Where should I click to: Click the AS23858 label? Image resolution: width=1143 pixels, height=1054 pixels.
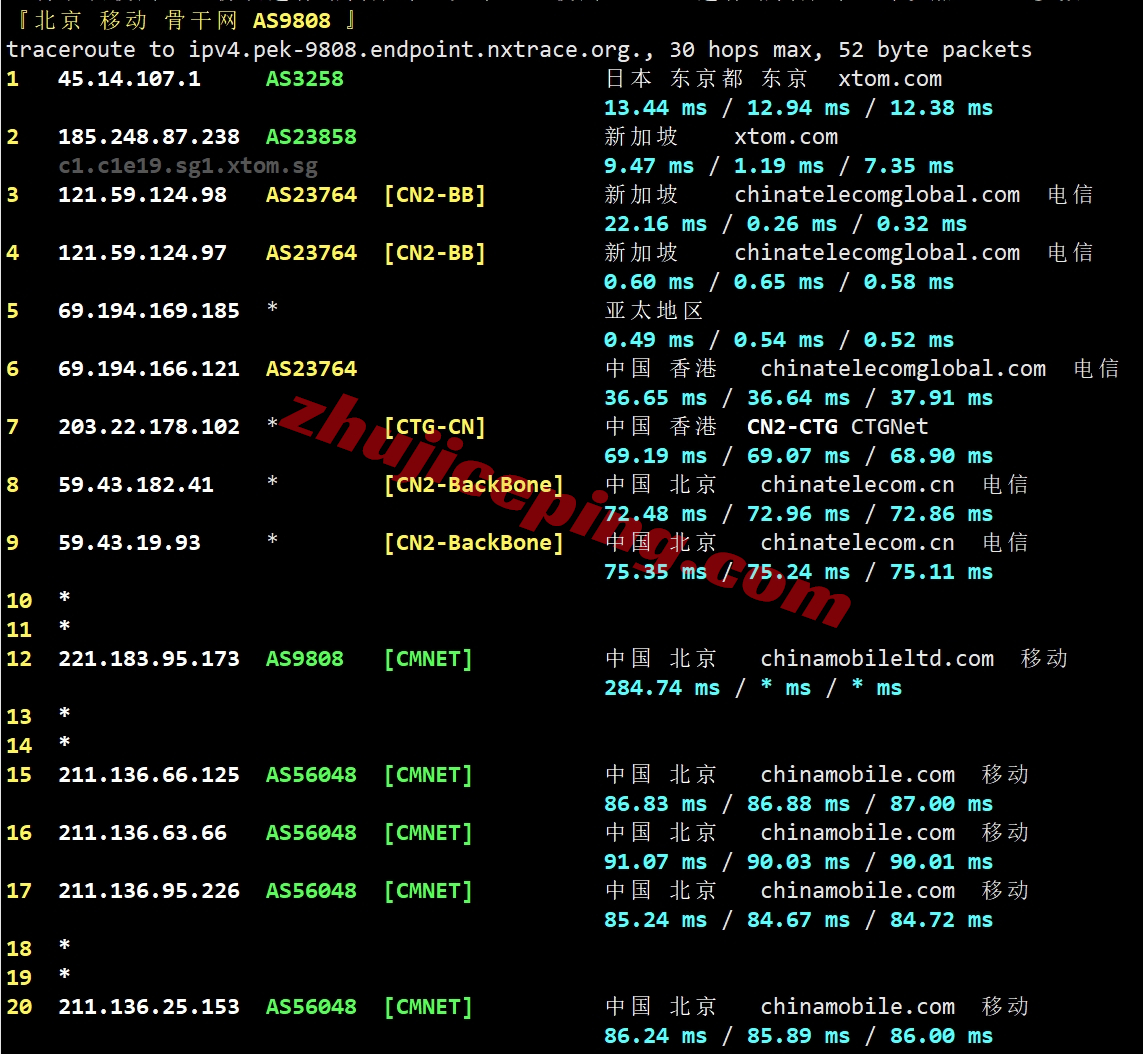click(x=311, y=137)
